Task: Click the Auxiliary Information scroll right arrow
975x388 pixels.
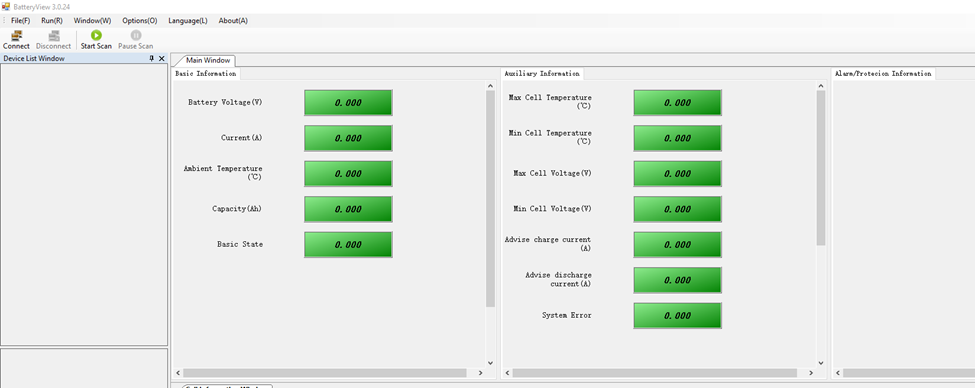Action: (x=810, y=373)
